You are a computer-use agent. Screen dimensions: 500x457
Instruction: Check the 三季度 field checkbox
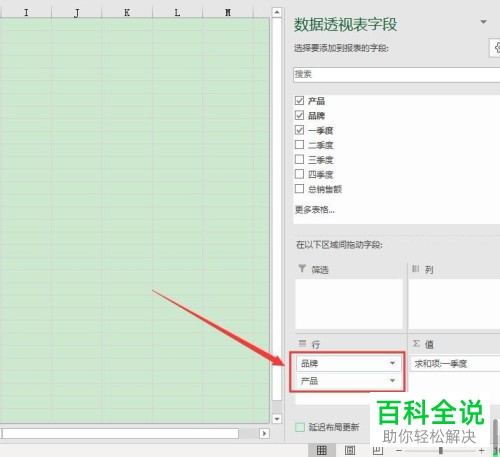[299, 159]
